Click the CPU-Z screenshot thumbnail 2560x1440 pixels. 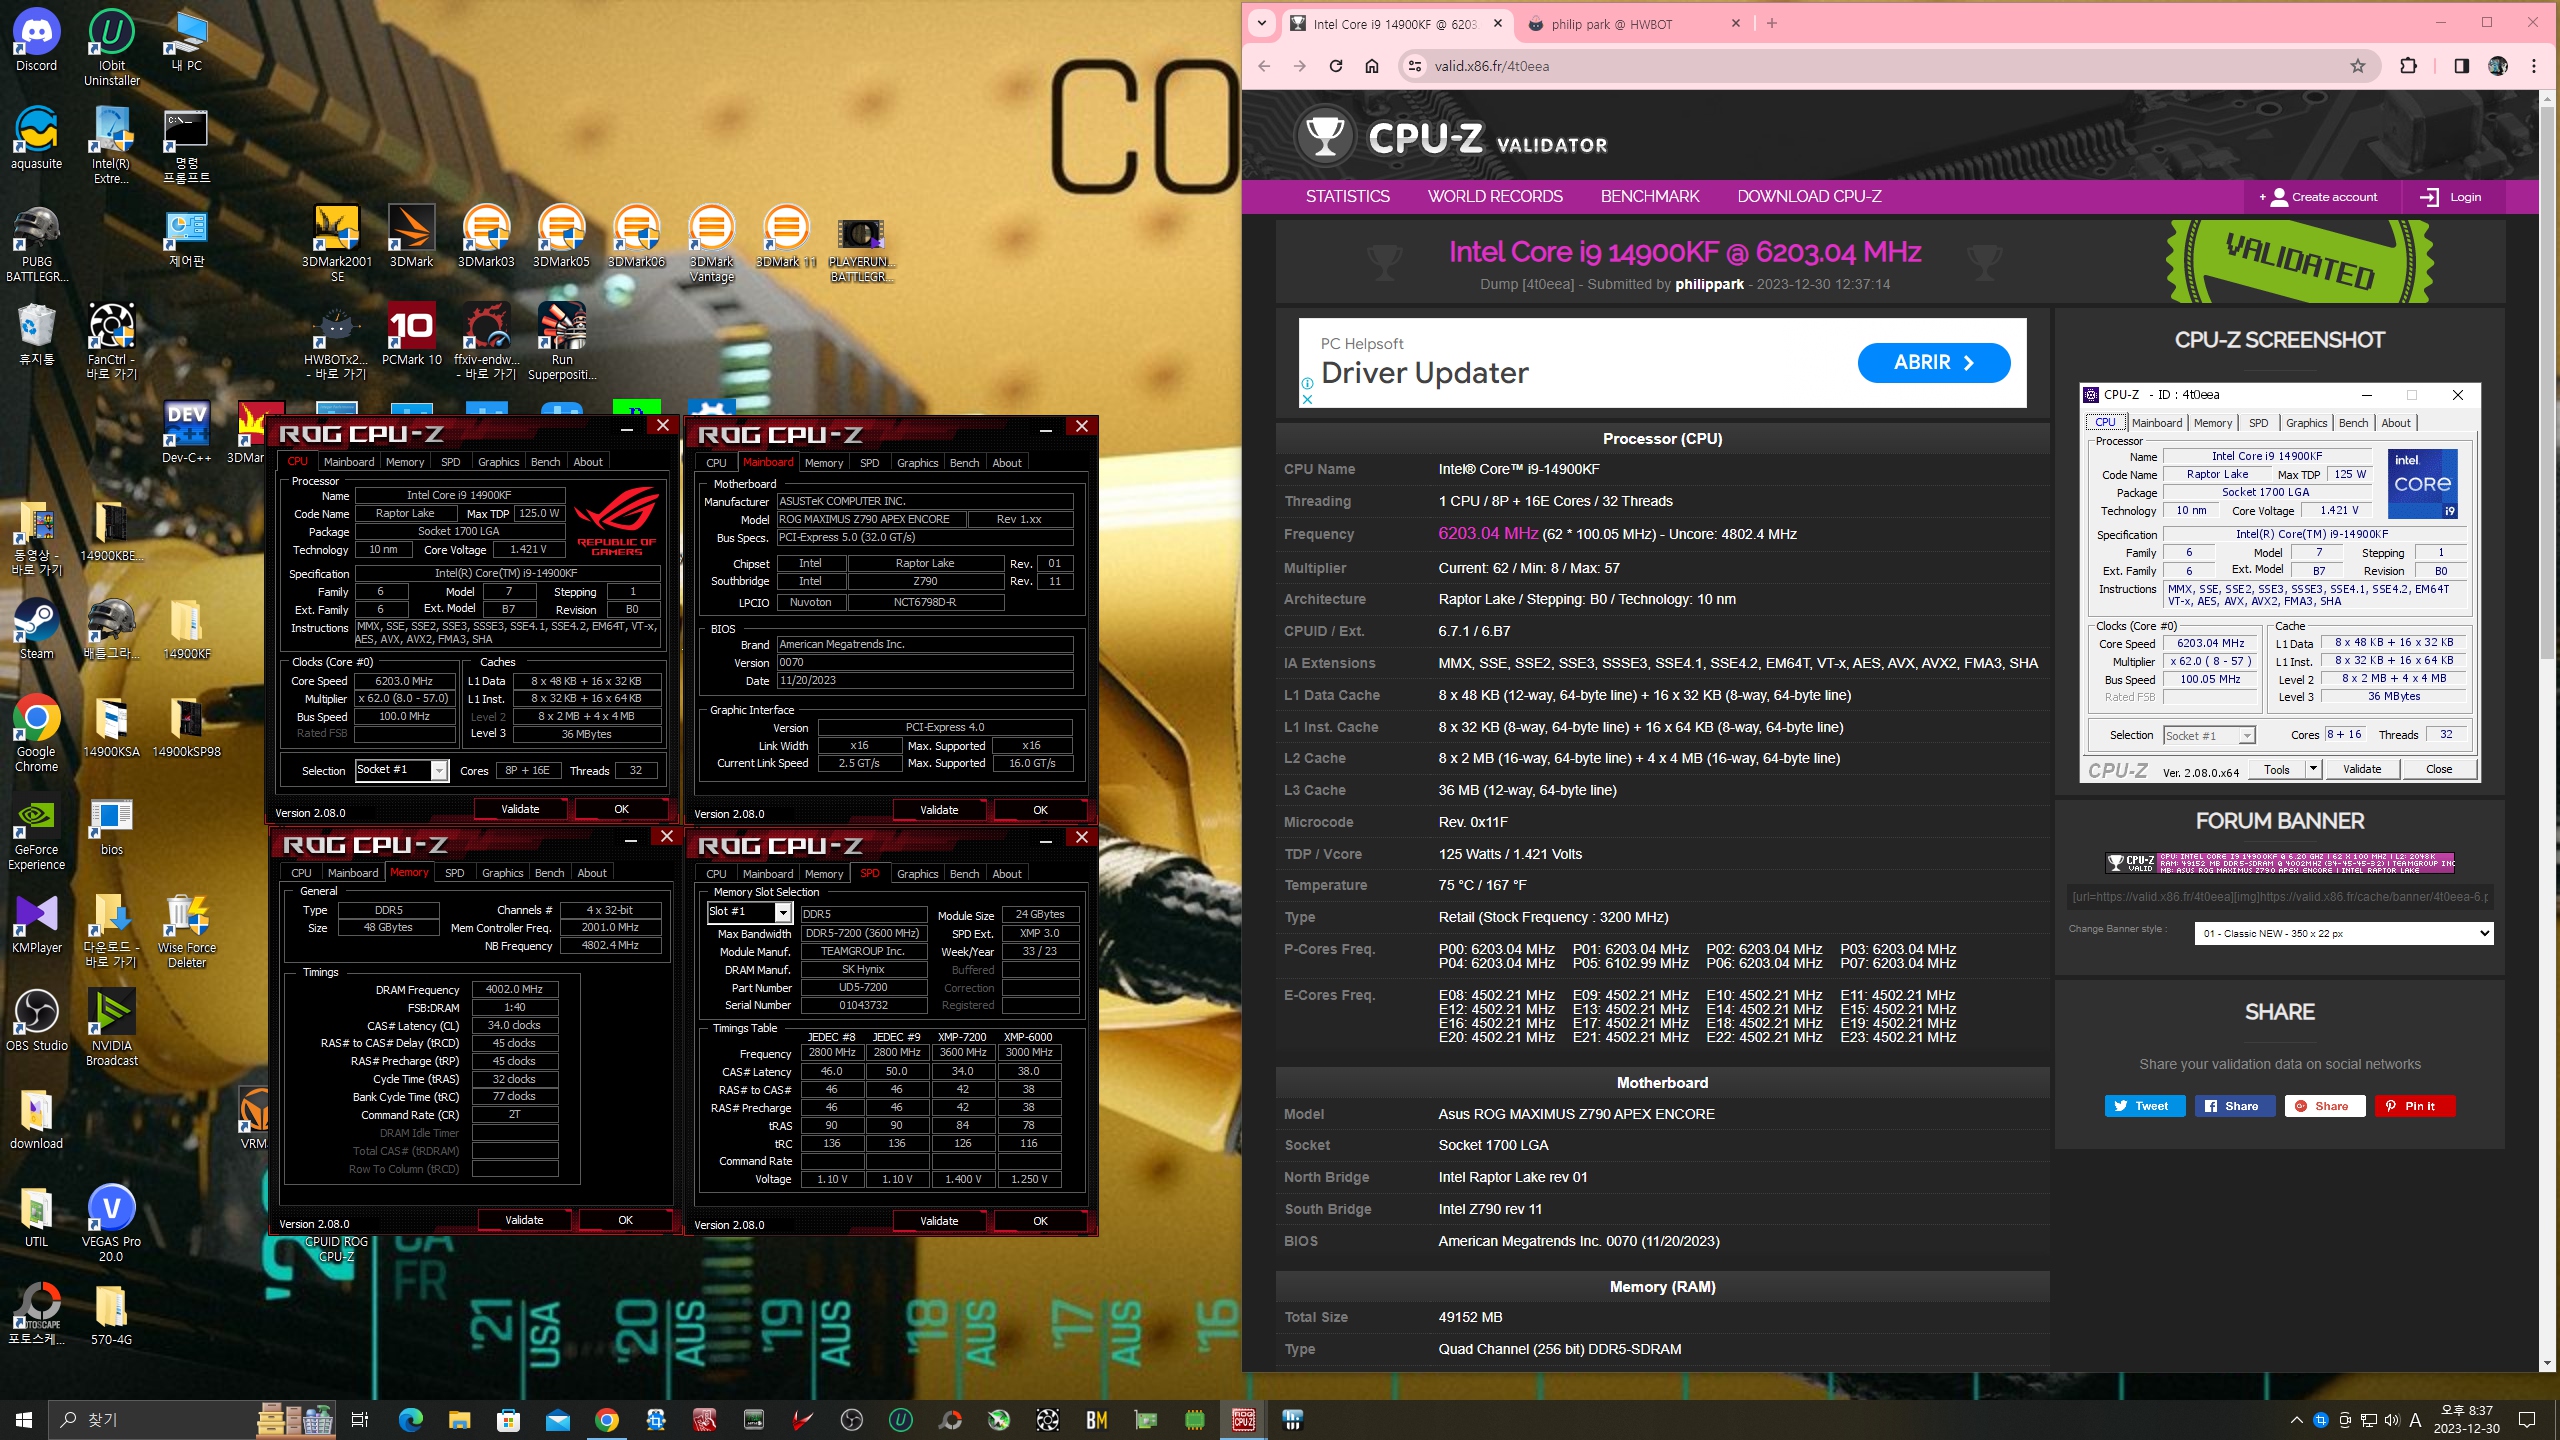click(2279, 583)
